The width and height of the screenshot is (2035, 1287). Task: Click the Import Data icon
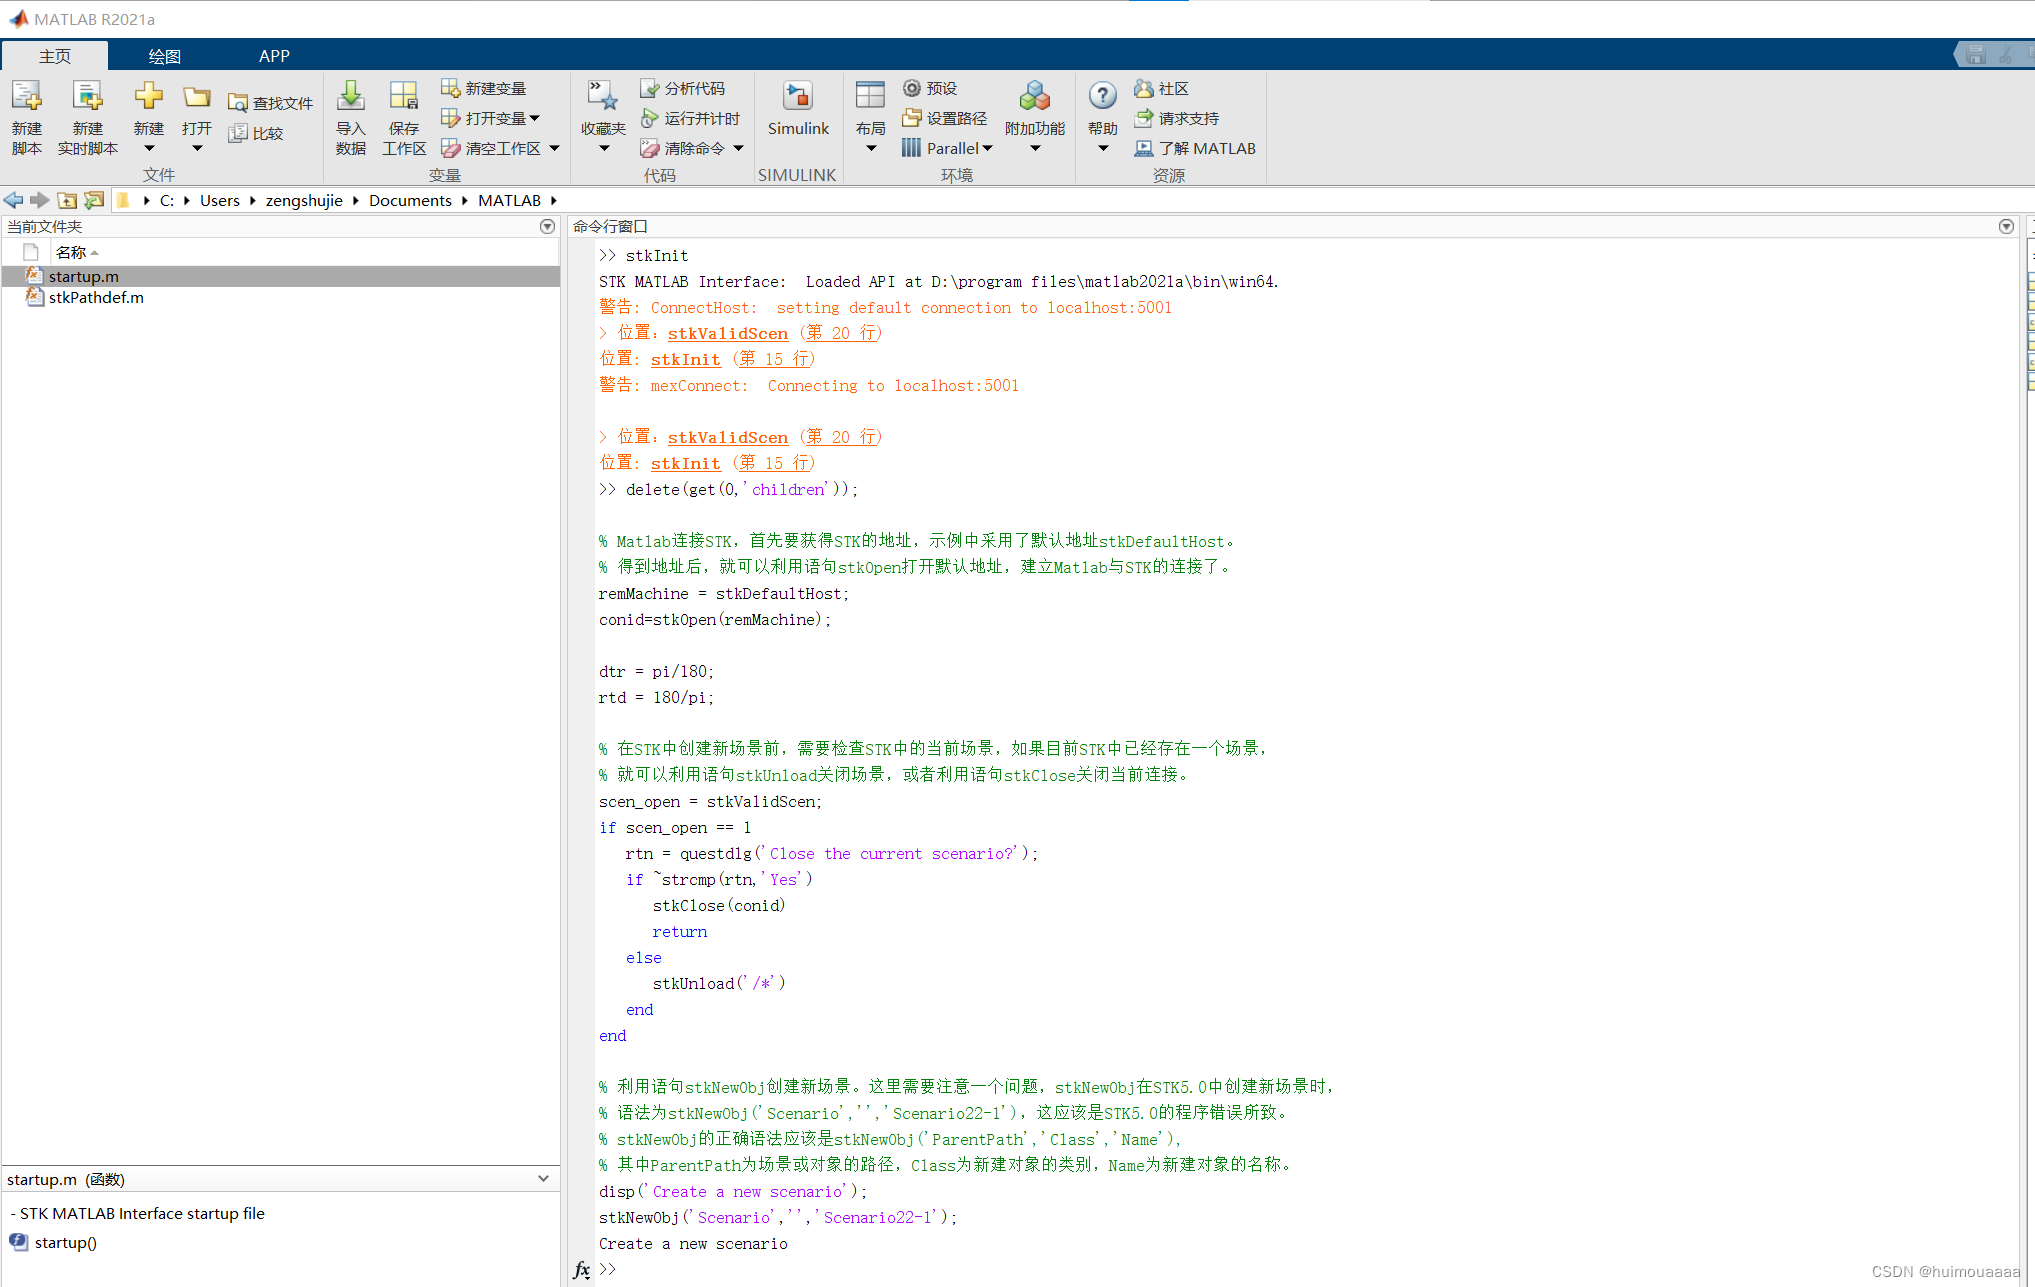point(350,97)
